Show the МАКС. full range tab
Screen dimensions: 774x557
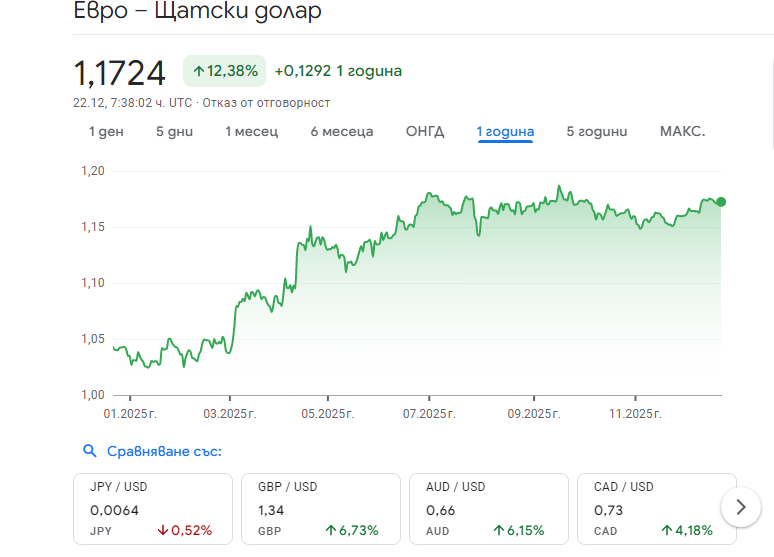pos(683,131)
